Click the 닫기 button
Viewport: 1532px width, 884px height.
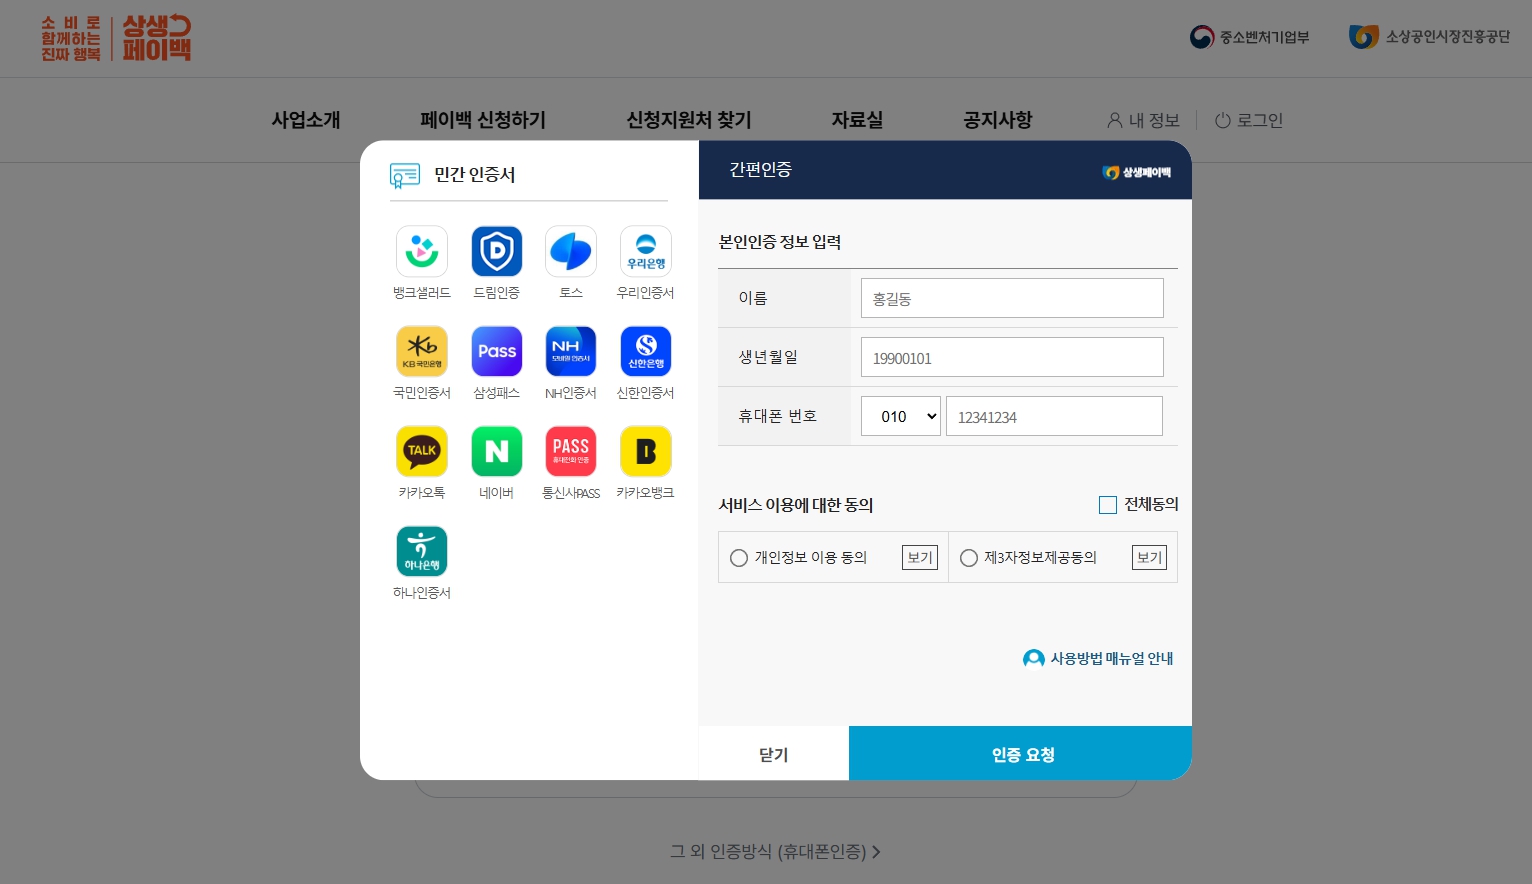774,753
